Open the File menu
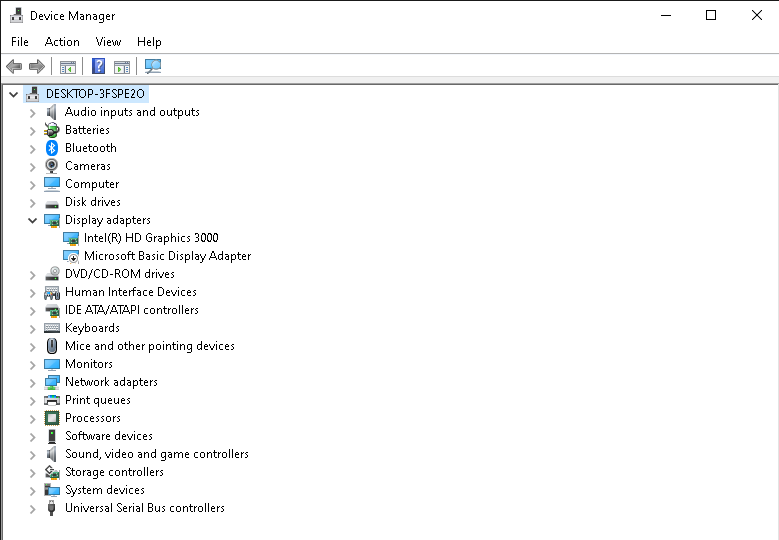This screenshot has width=779, height=540. [x=20, y=42]
